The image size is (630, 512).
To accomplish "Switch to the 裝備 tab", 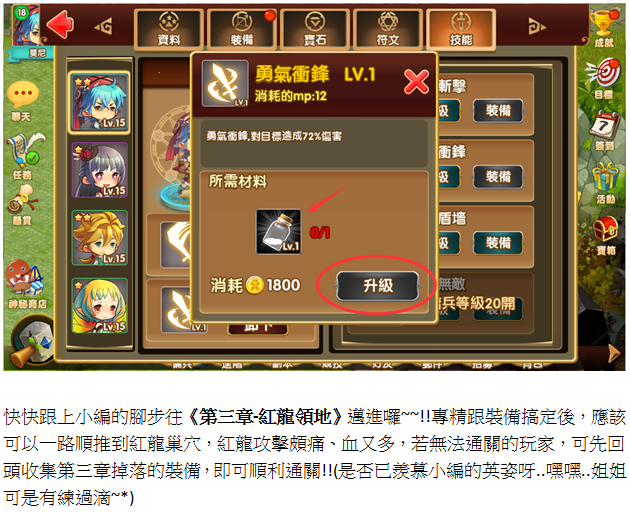I will tap(242, 29).
